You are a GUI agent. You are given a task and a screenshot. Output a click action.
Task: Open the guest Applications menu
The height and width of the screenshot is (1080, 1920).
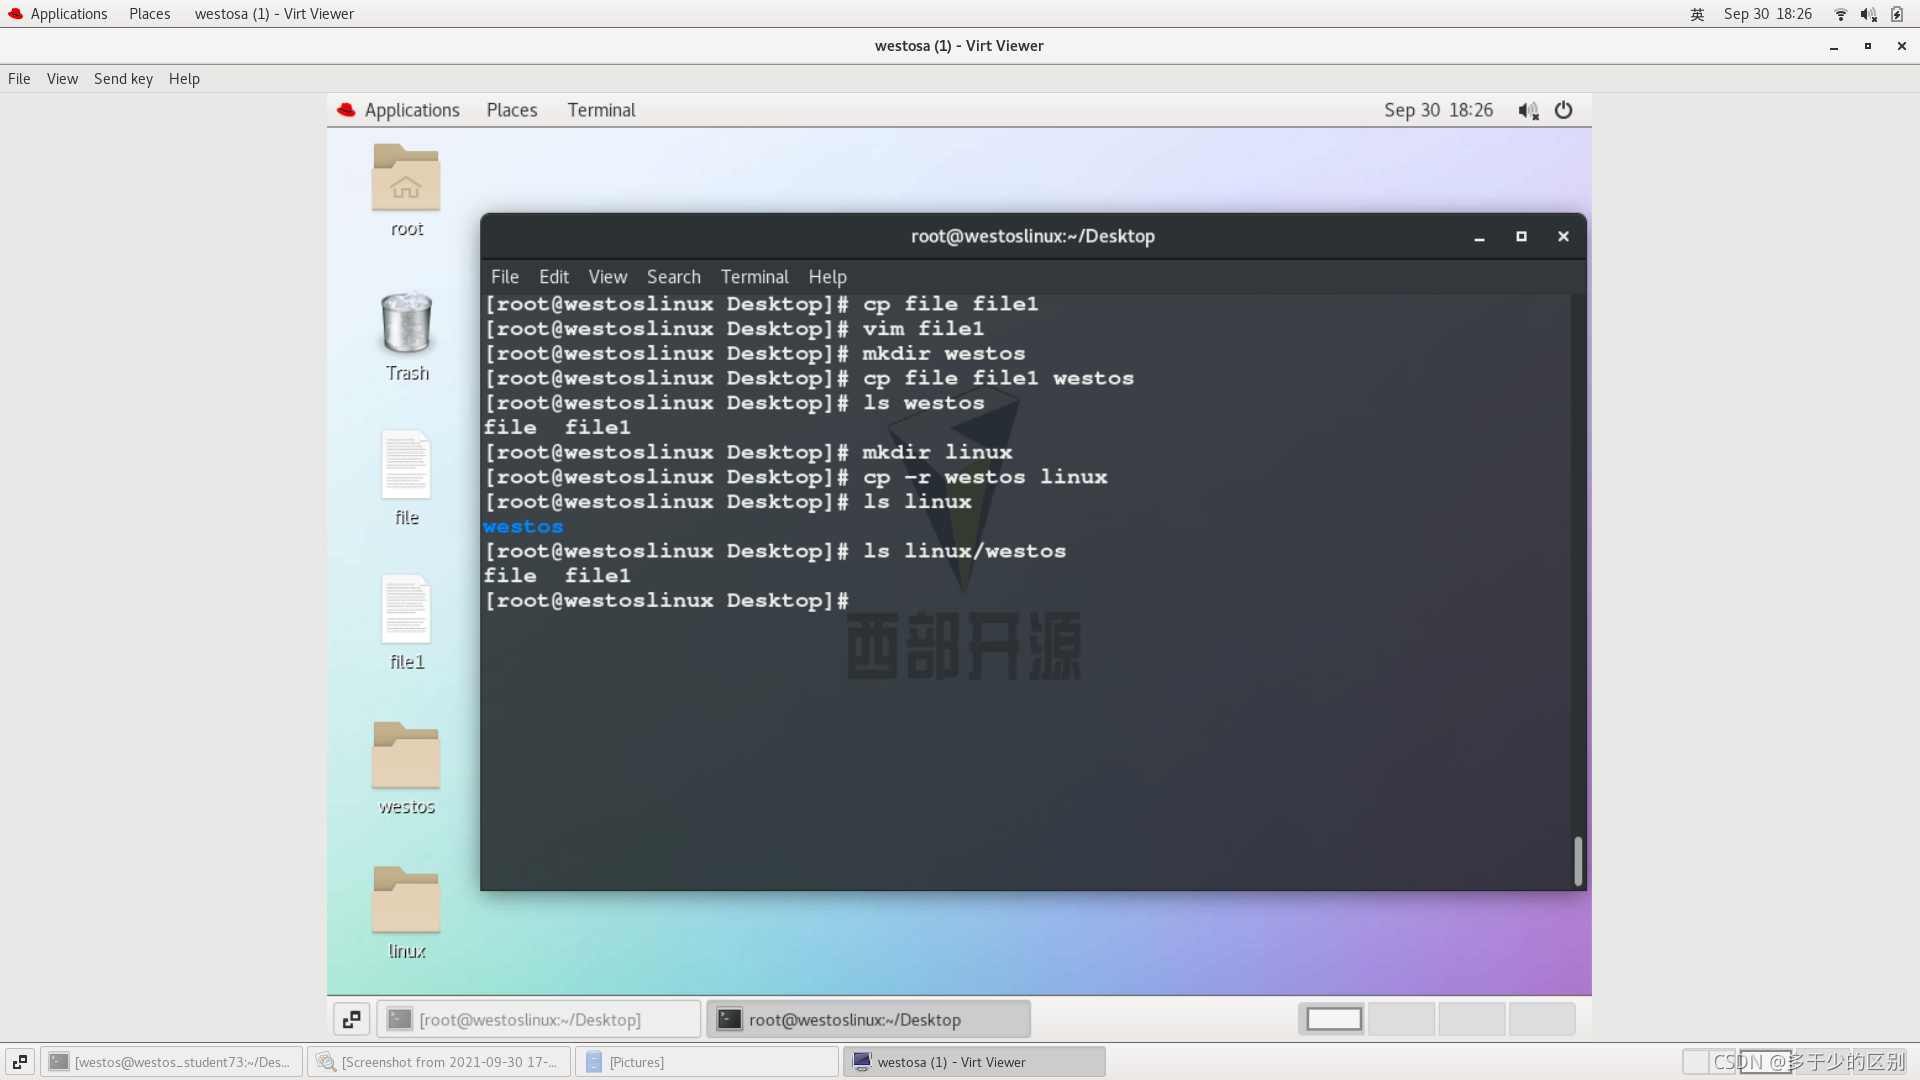coord(411,111)
